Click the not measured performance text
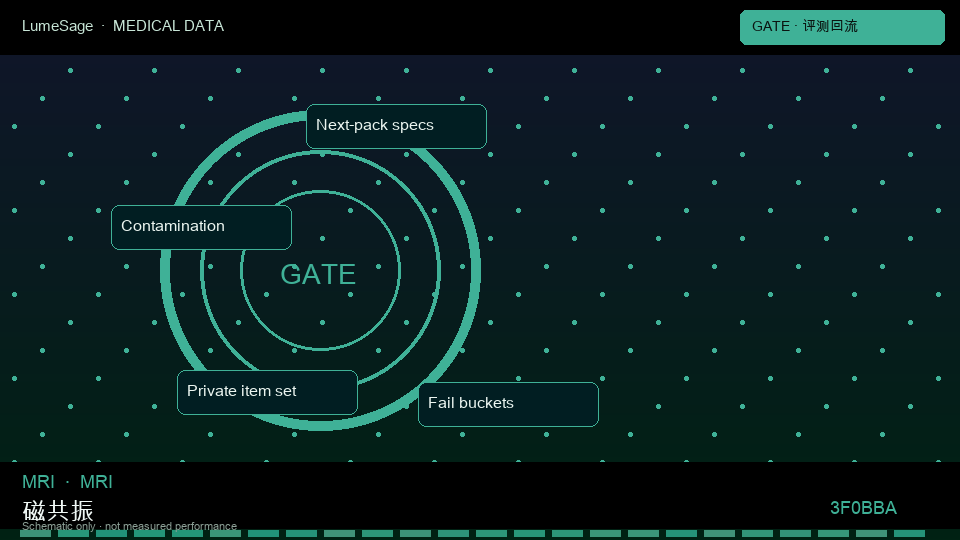Screen dimensions: 960x540 [x=171, y=526]
